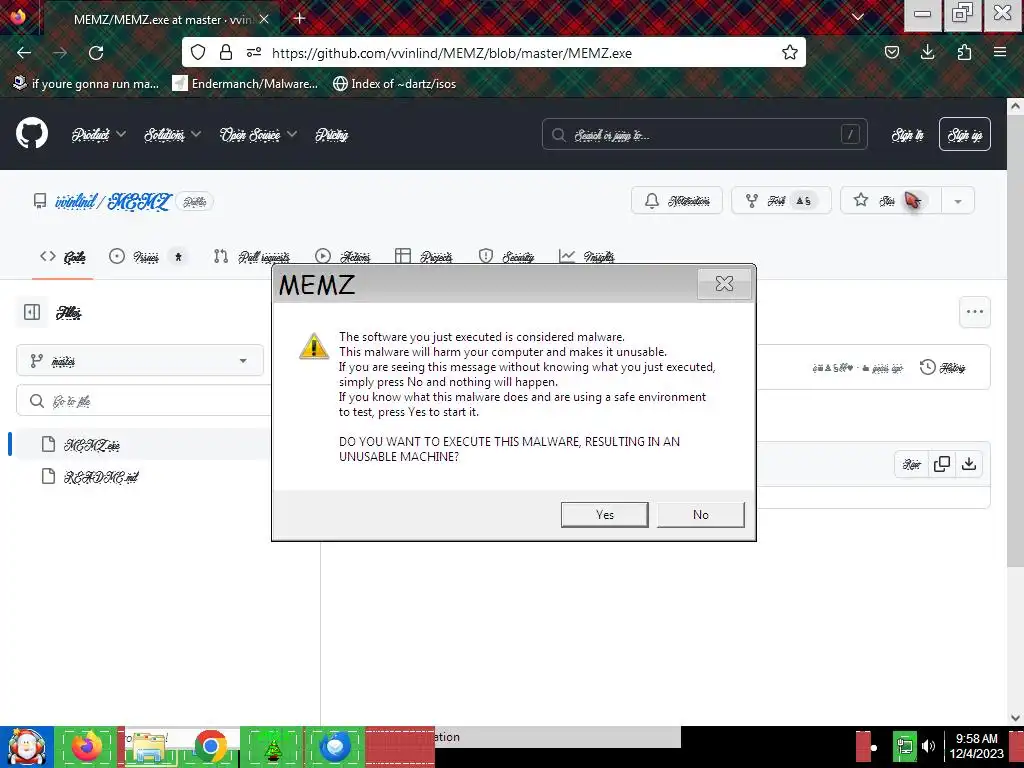1024x768 pixels.
Task: Open tracking protection shield icon
Action: [198, 53]
